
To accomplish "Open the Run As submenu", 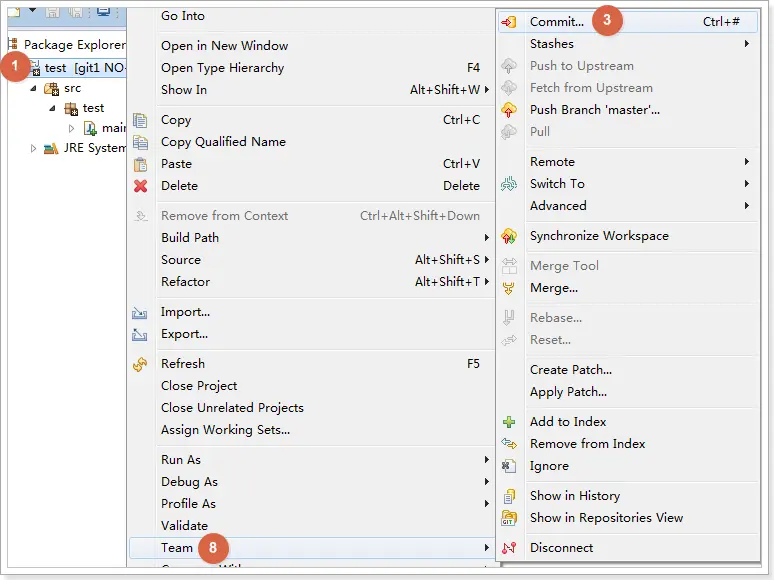I will (311, 460).
